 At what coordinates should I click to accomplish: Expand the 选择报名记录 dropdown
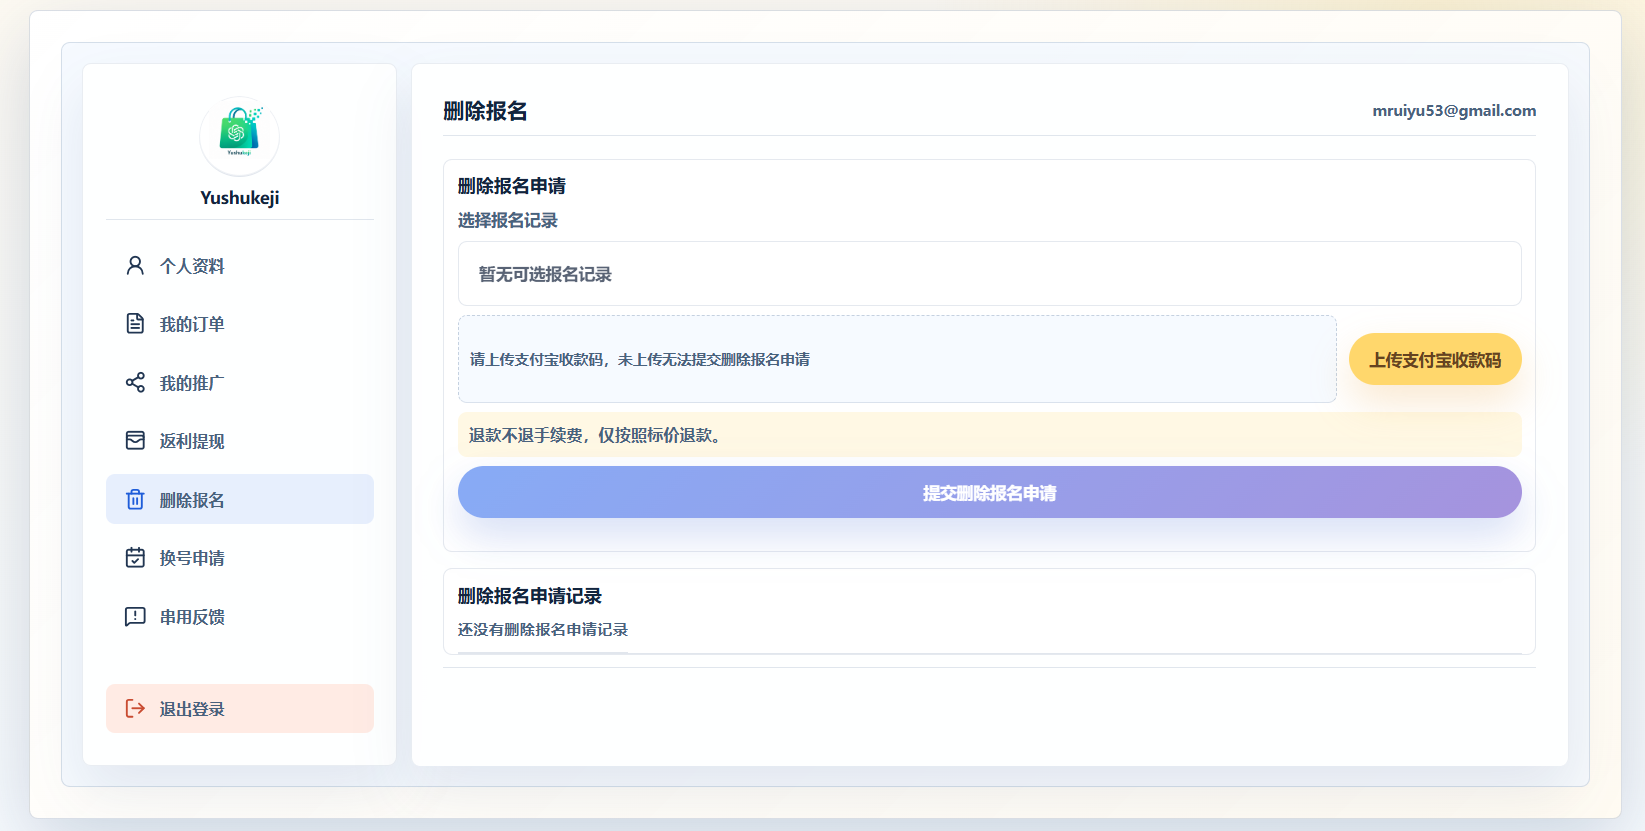[989, 274]
